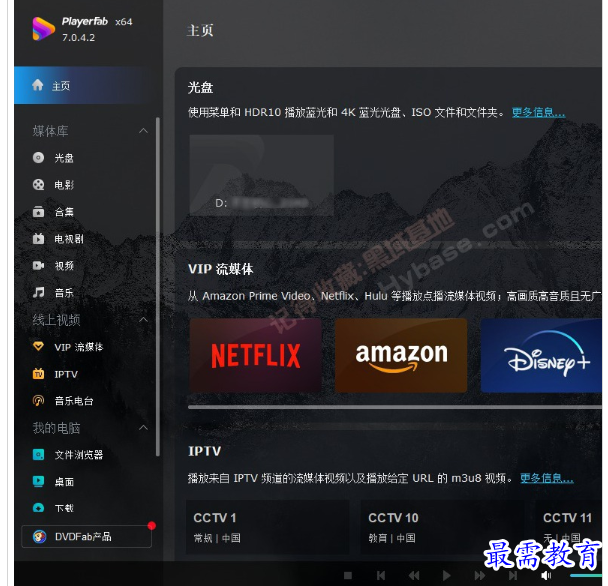Adjust the volume slider
Screen dimensions: 608x586
pos(586,576)
